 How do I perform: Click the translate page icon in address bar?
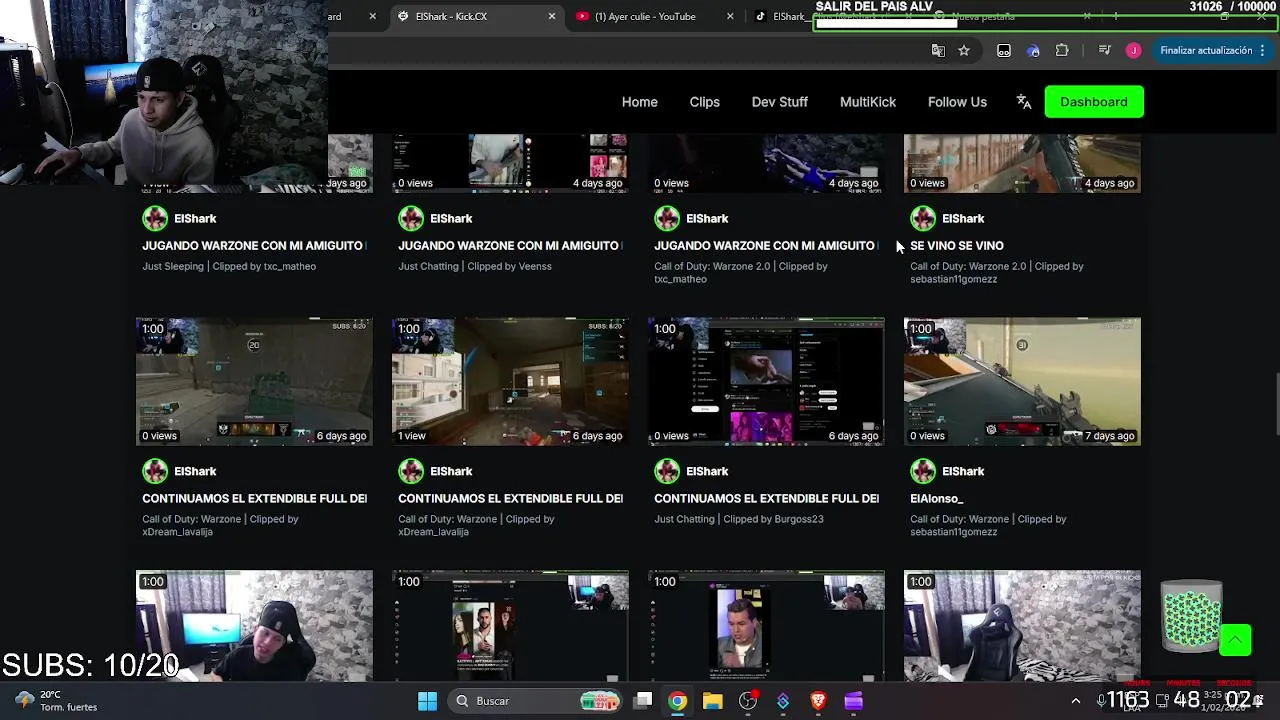938,50
